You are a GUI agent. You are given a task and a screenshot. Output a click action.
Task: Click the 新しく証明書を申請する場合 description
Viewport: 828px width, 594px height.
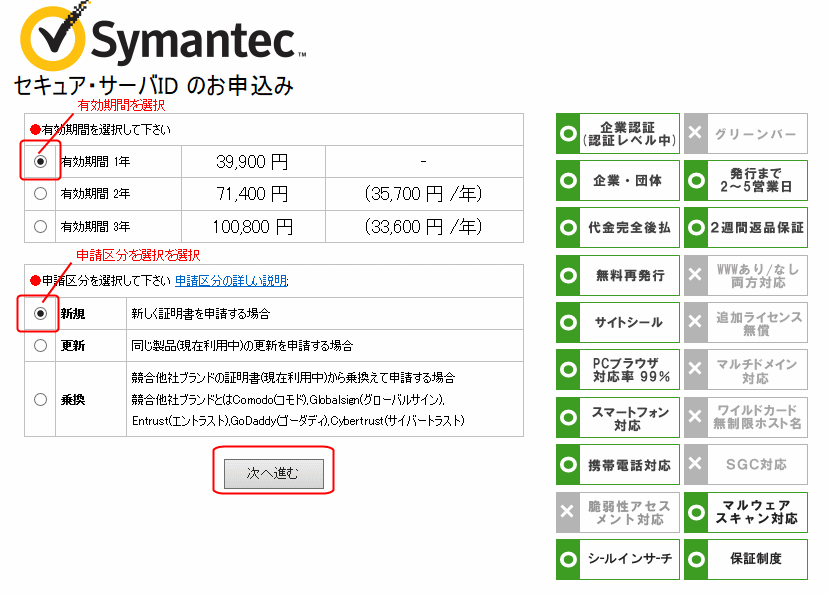pos(201,314)
